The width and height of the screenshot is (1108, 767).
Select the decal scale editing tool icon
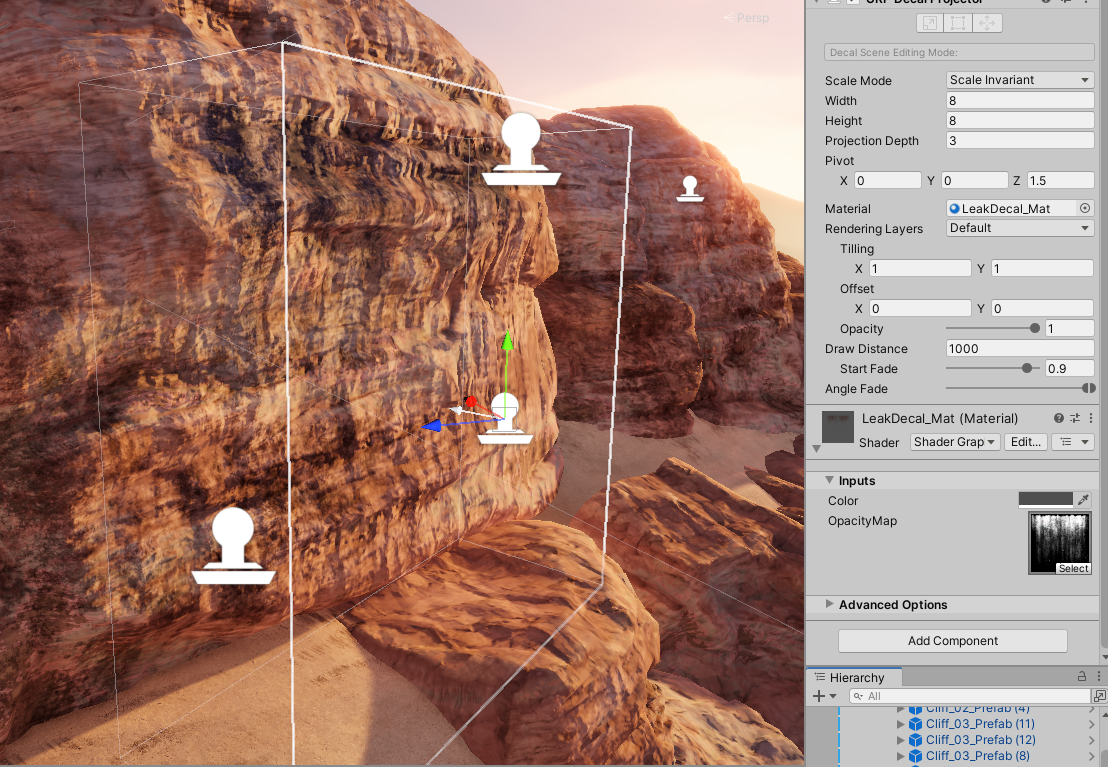click(930, 23)
